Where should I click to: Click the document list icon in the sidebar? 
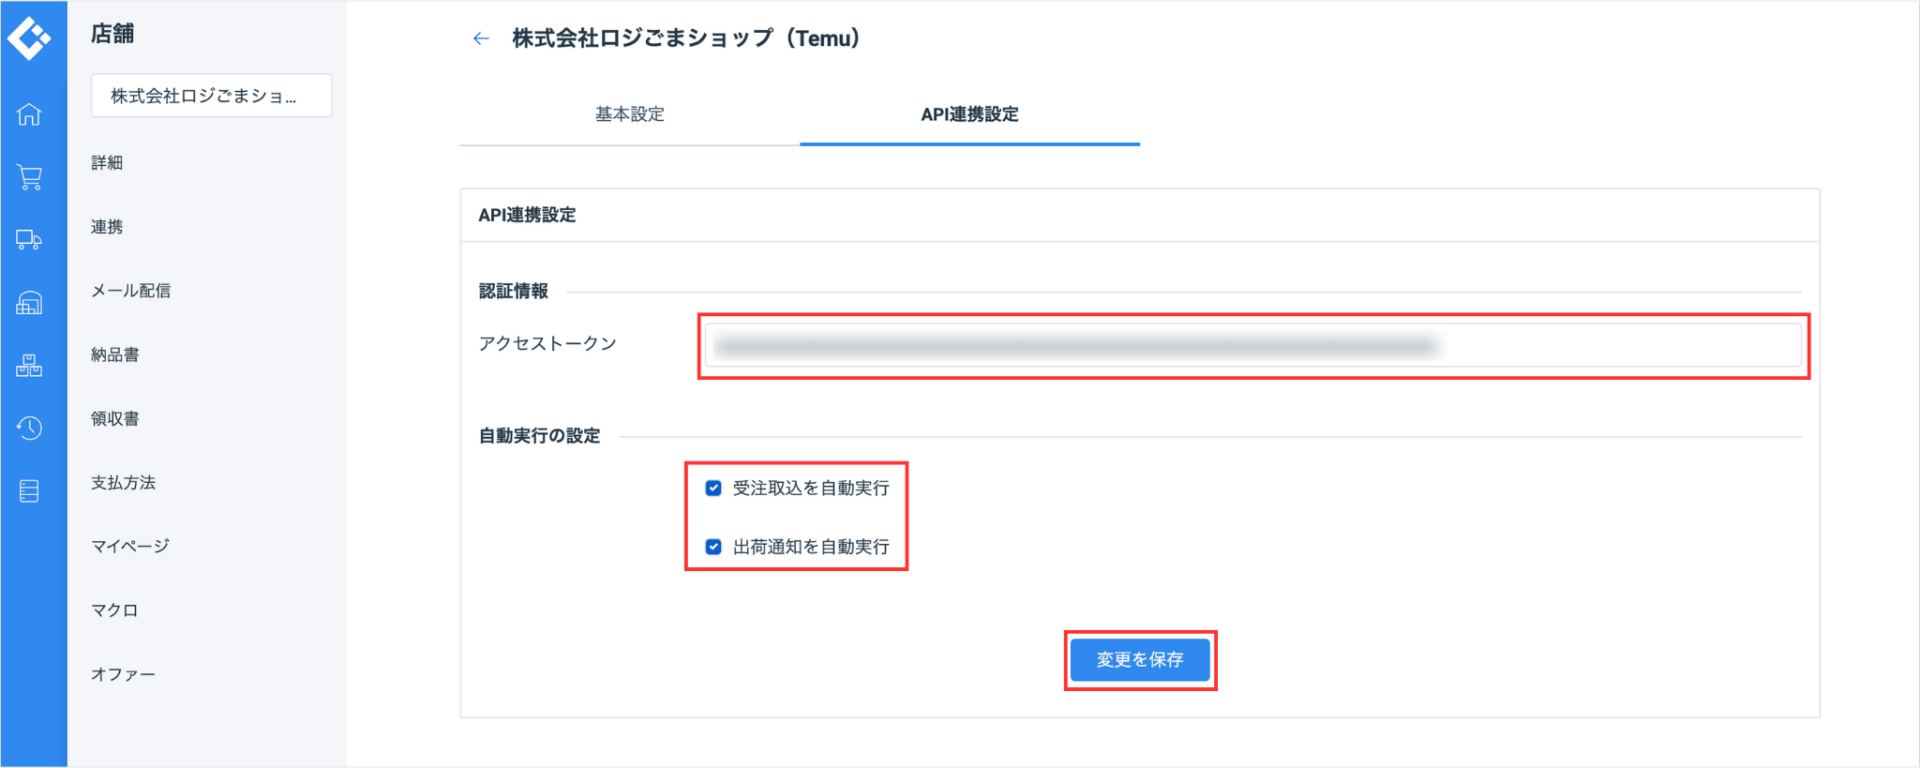coord(30,490)
